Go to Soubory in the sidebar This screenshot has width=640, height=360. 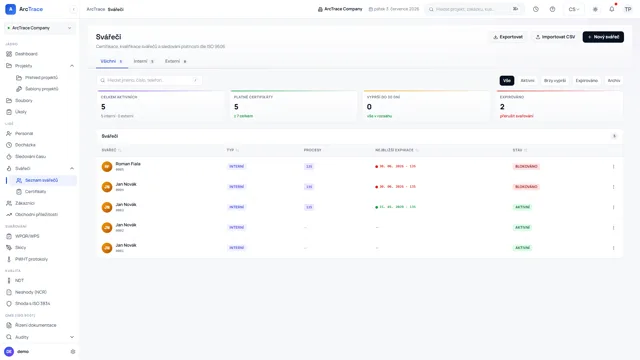tap(24, 100)
